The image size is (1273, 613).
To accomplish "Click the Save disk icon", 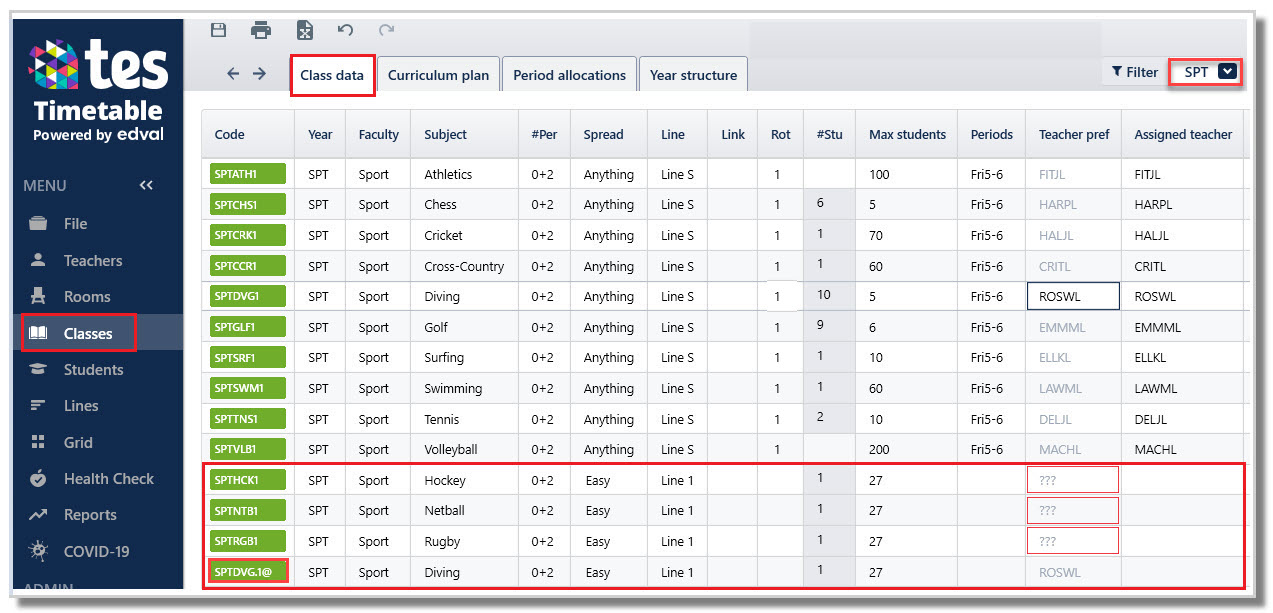I will [x=219, y=31].
